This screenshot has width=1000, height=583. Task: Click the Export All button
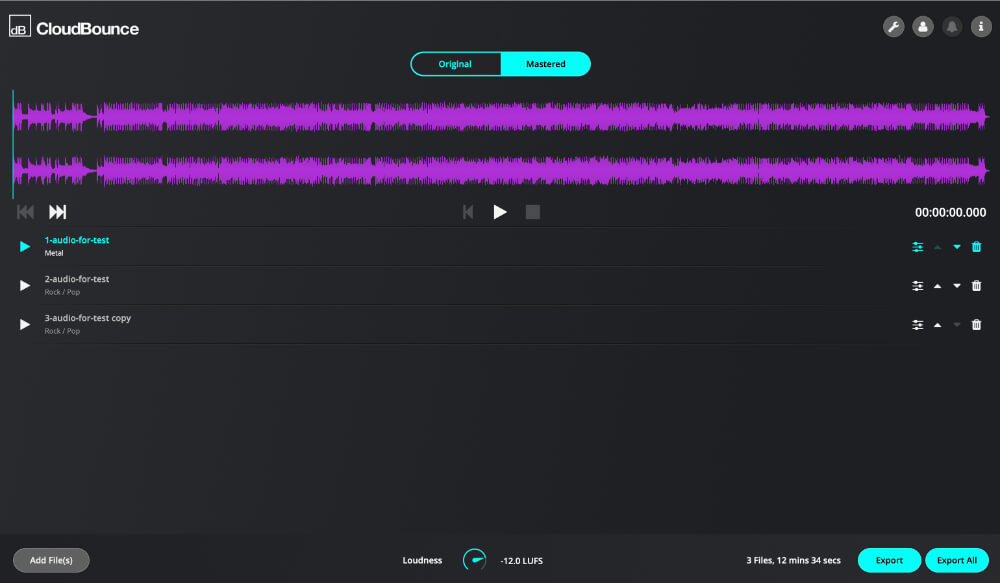click(x=957, y=560)
